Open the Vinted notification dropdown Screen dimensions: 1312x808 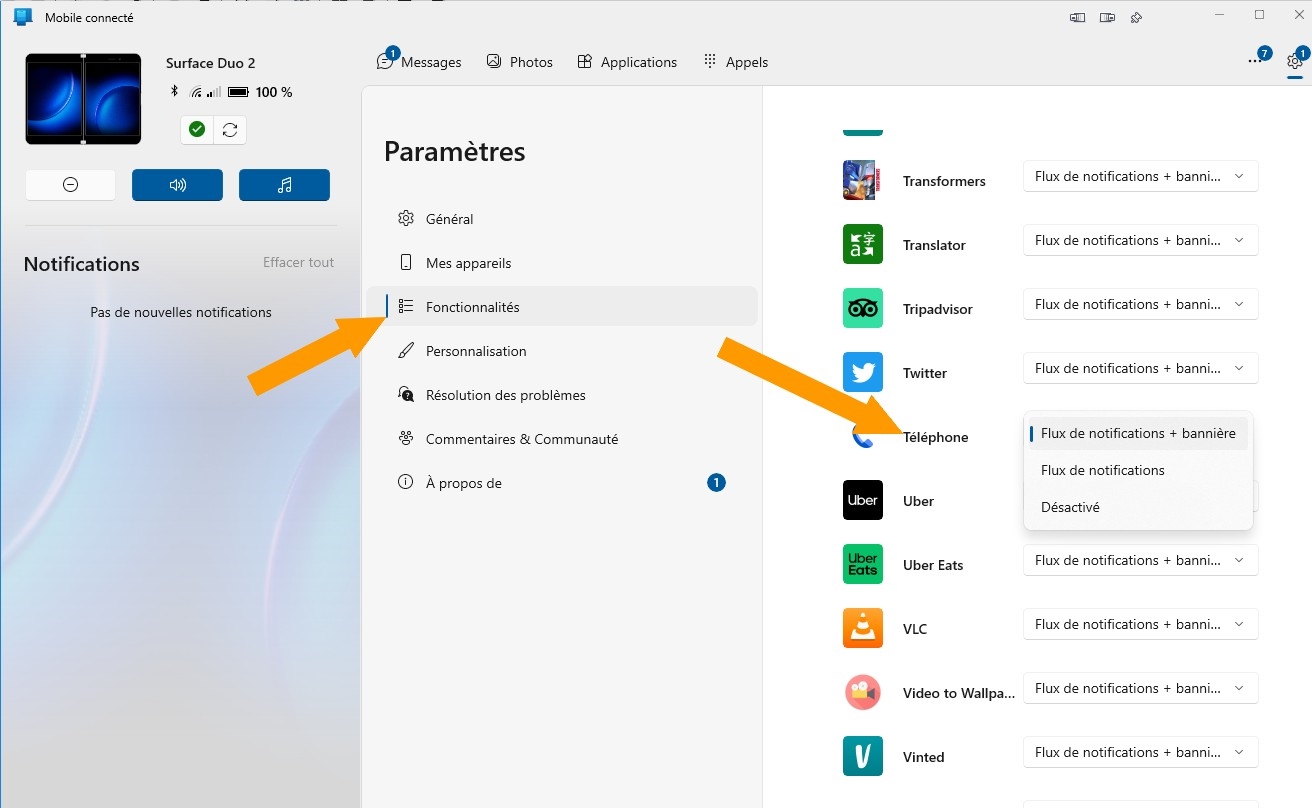pyautogui.click(x=1140, y=753)
